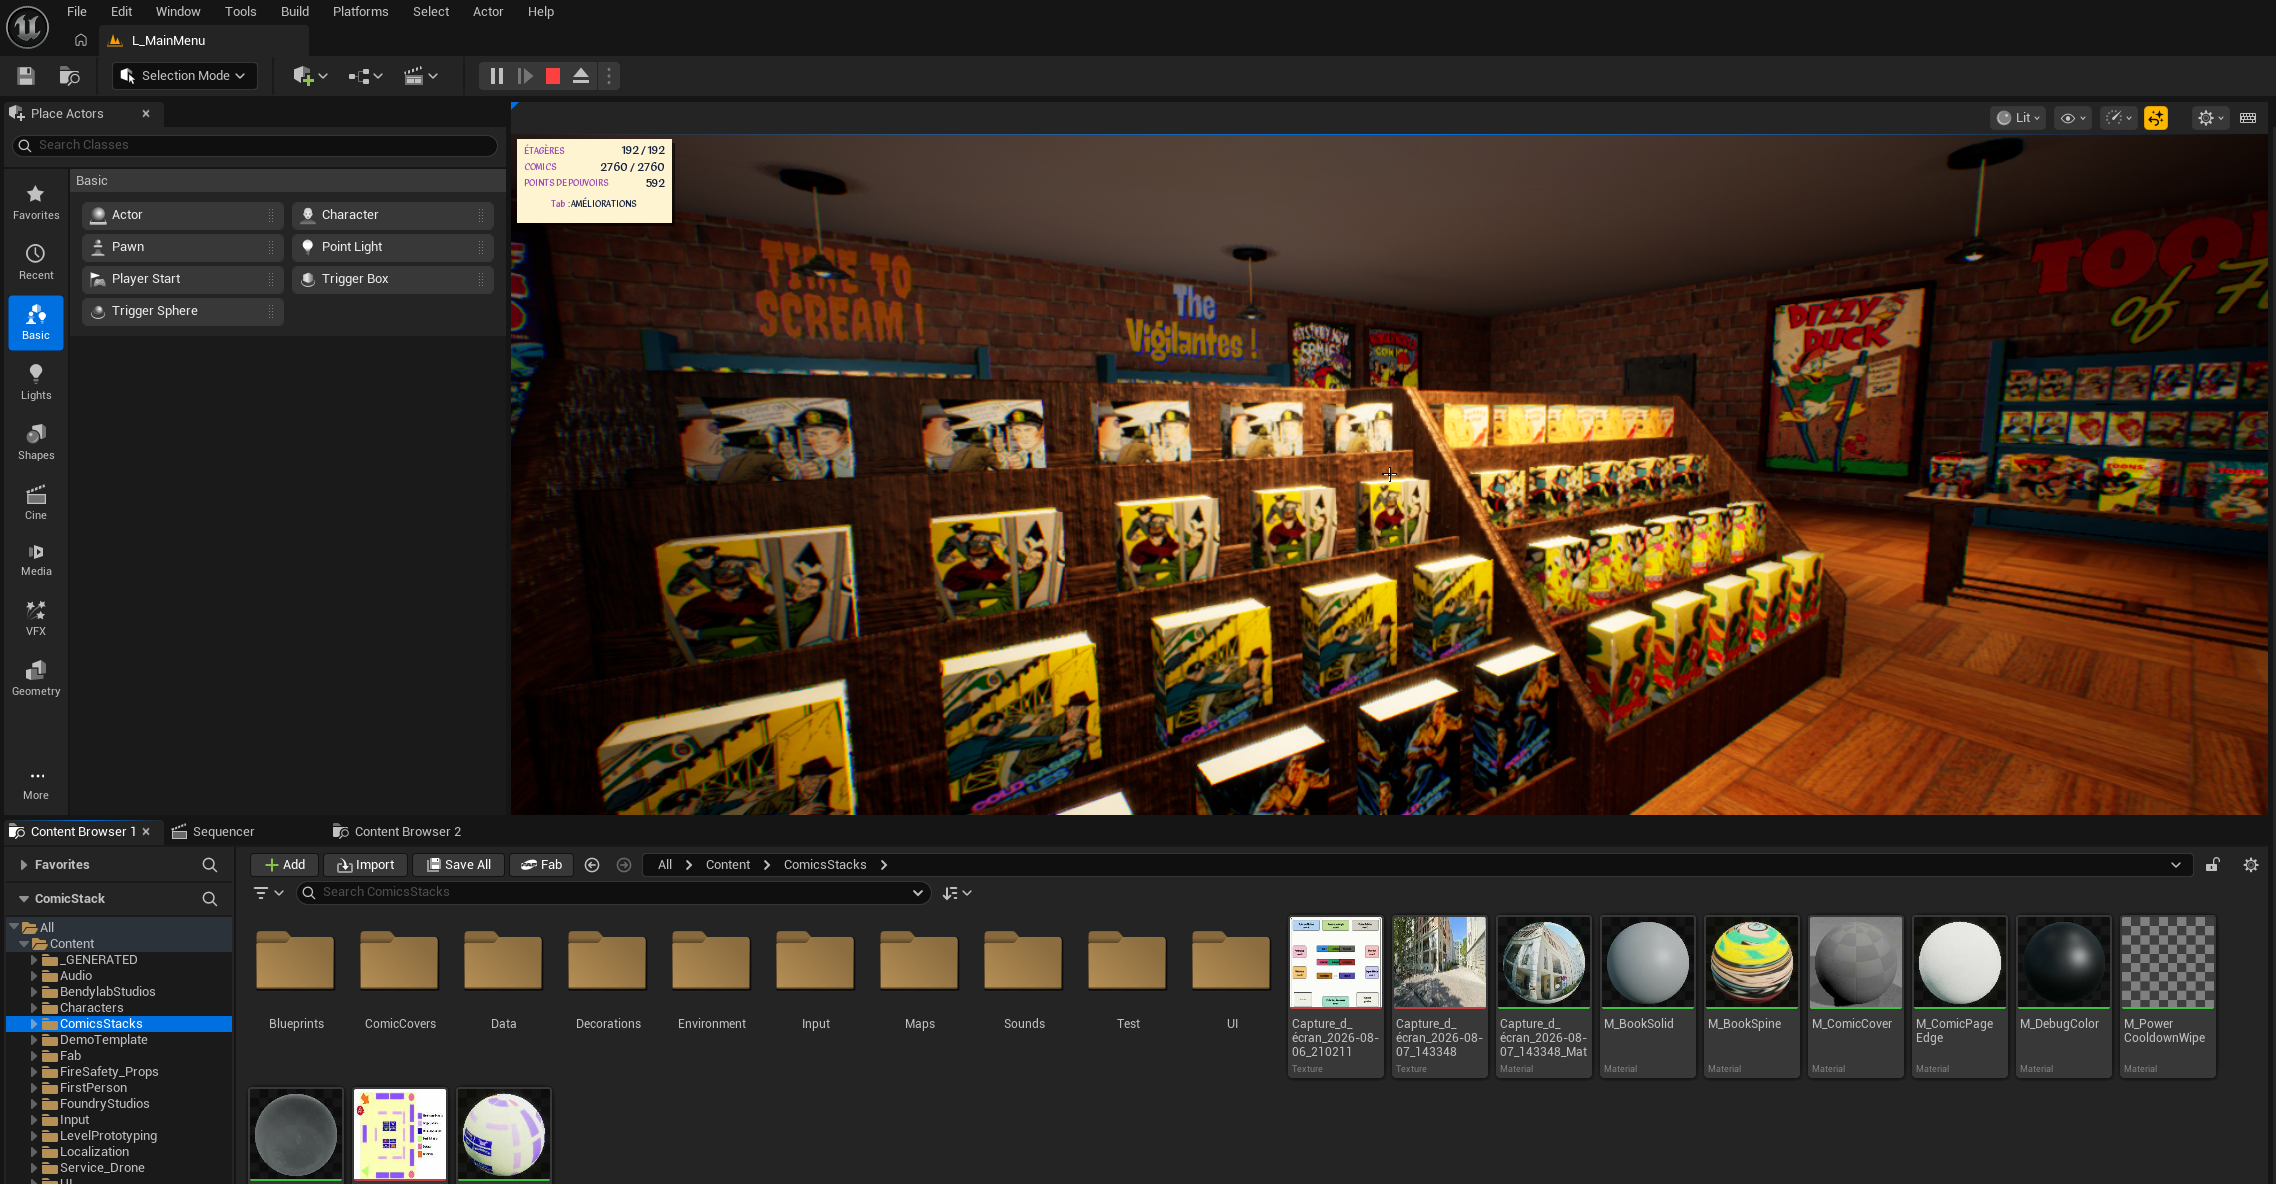
Task: Open the Selection Mode dropdown
Action: point(185,76)
